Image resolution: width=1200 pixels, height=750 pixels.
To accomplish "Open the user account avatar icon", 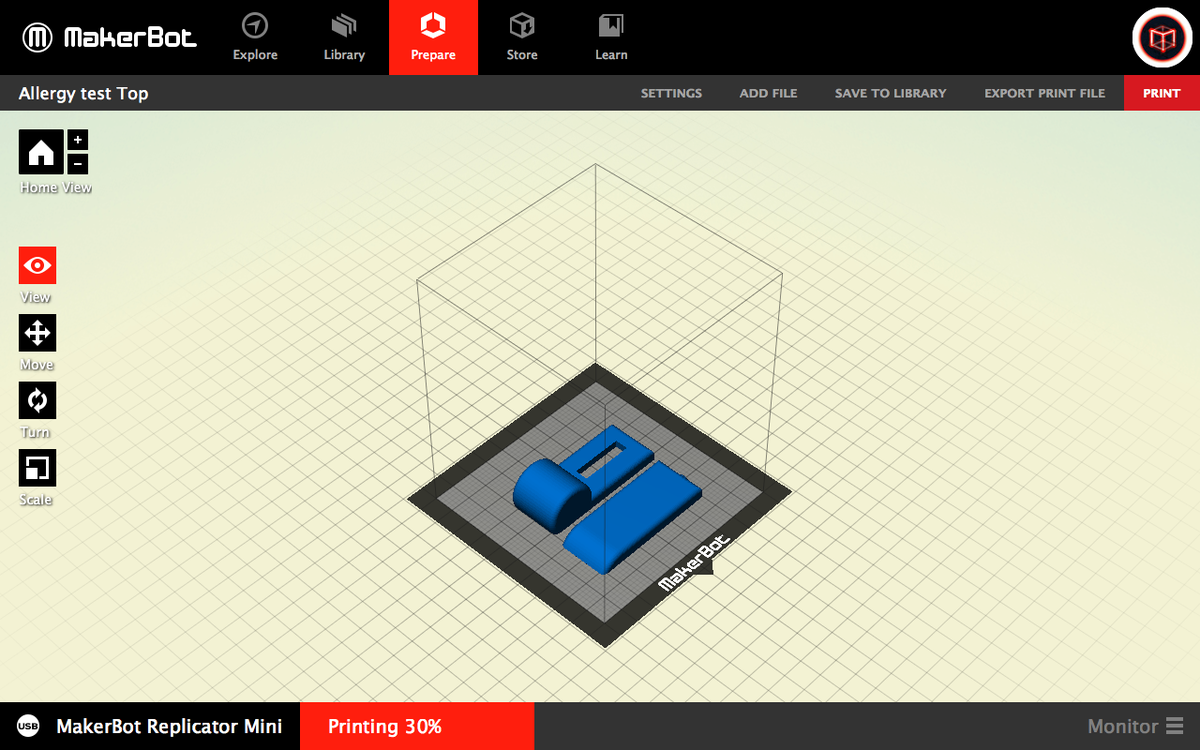I will pyautogui.click(x=1160, y=38).
